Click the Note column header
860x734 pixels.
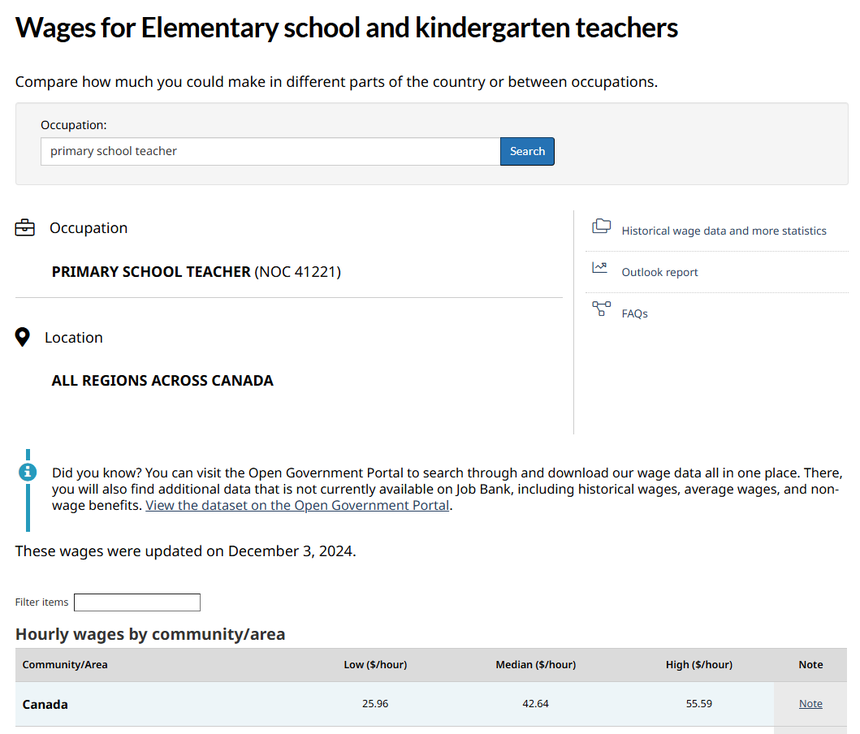811,665
